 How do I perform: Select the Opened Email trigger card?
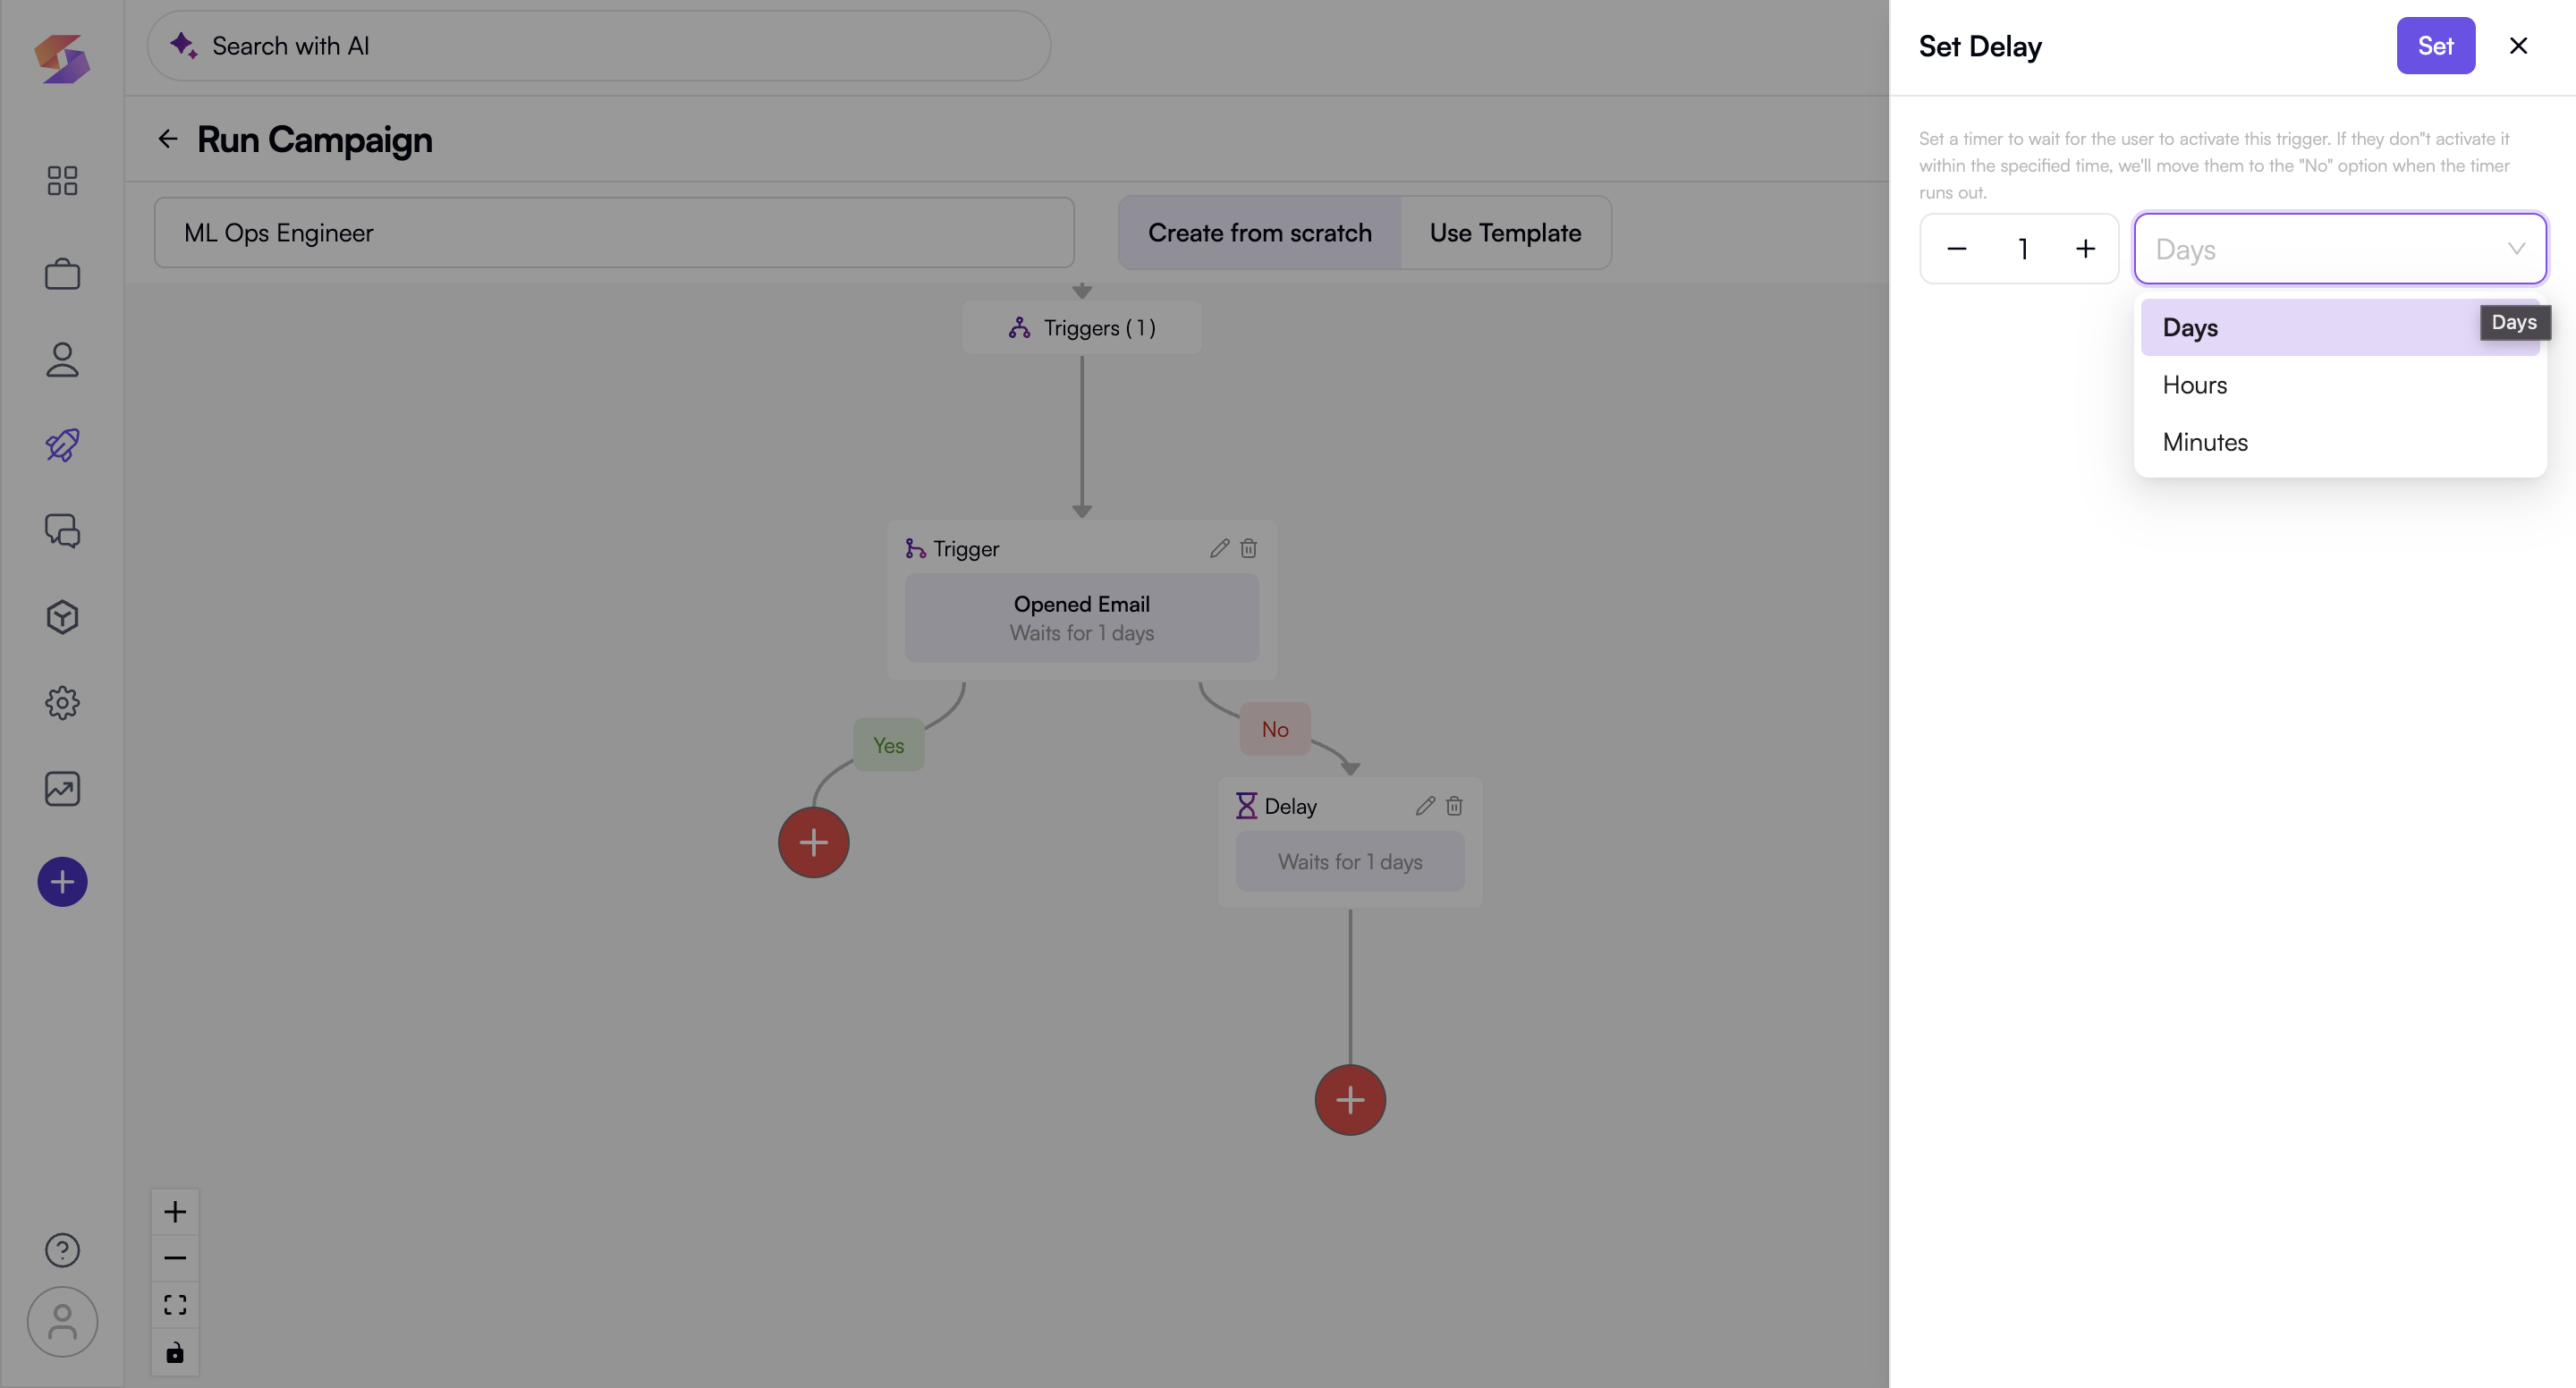[1081, 618]
